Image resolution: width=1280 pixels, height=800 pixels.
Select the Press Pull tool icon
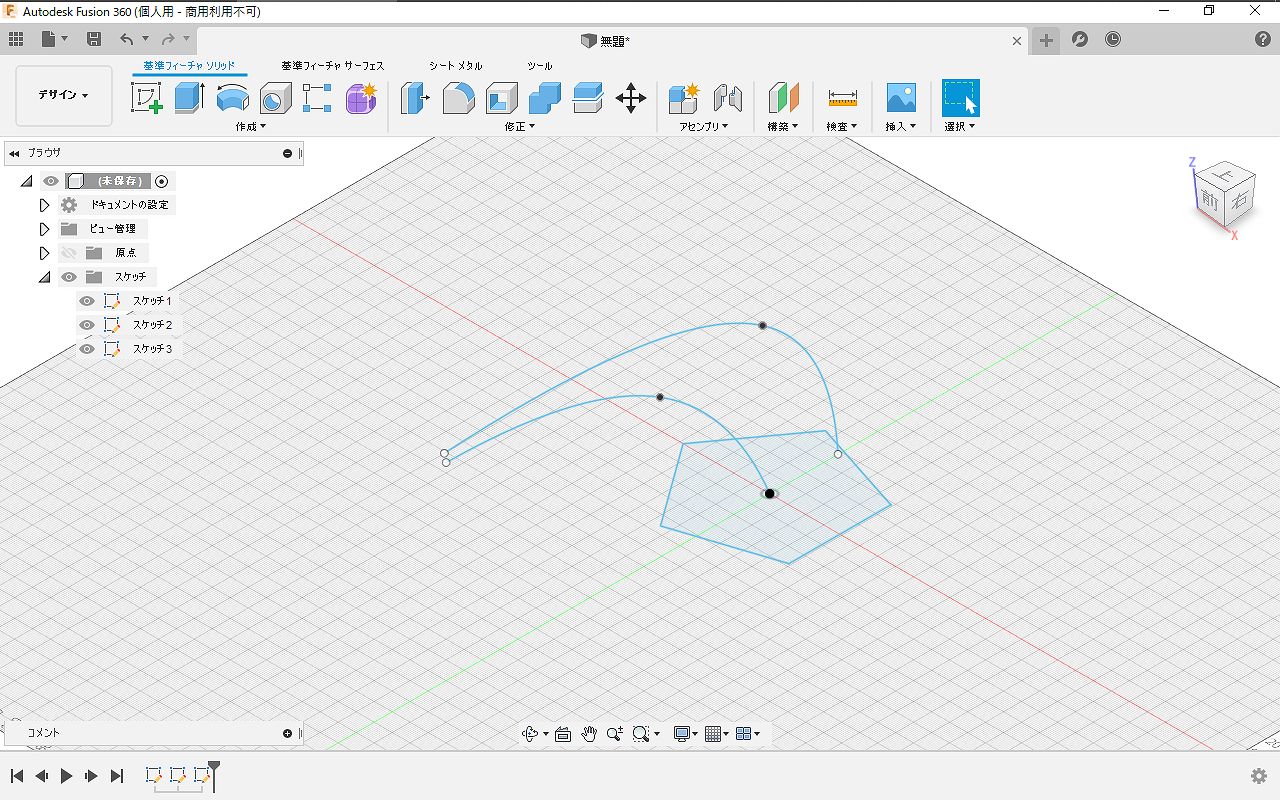(x=415, y=98)
